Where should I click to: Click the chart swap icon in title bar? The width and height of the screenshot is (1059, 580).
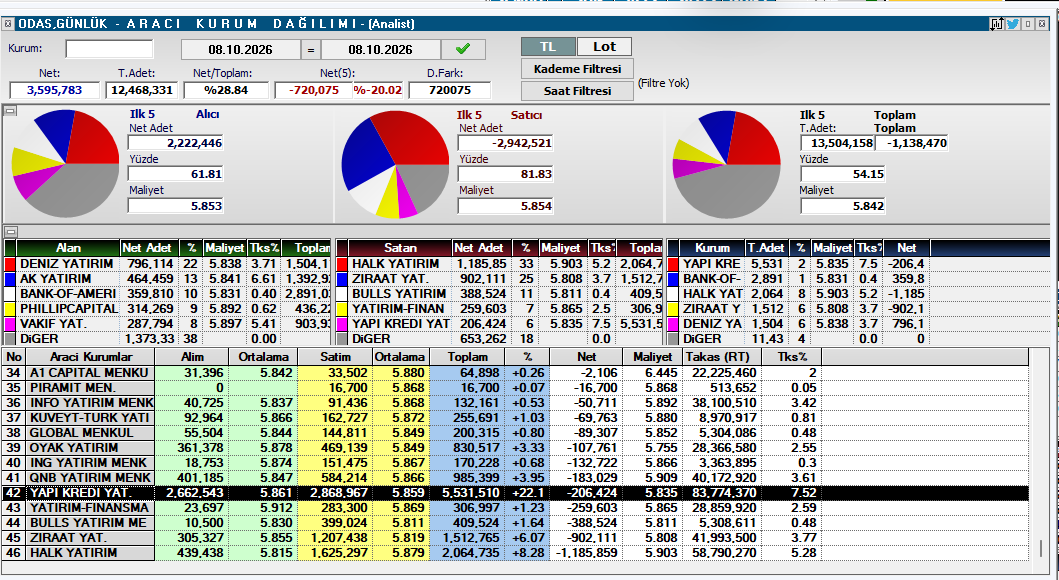pos(997,24)
